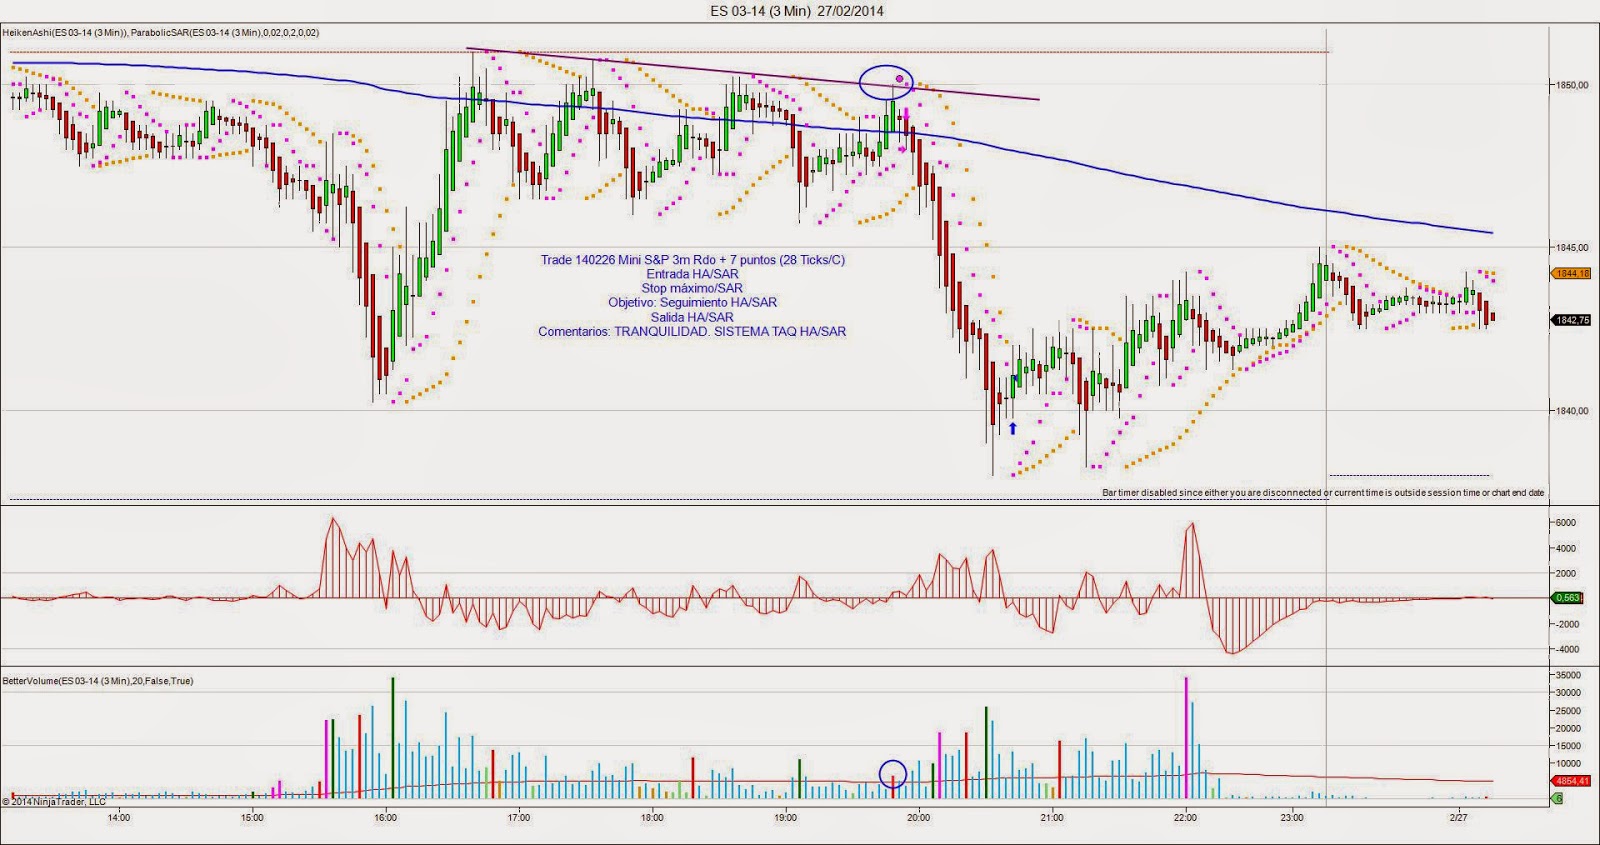Click the chart title ES 03-14 (3 Min)
This screenshot has height=845, width=1600.
[x=797, y=11]
